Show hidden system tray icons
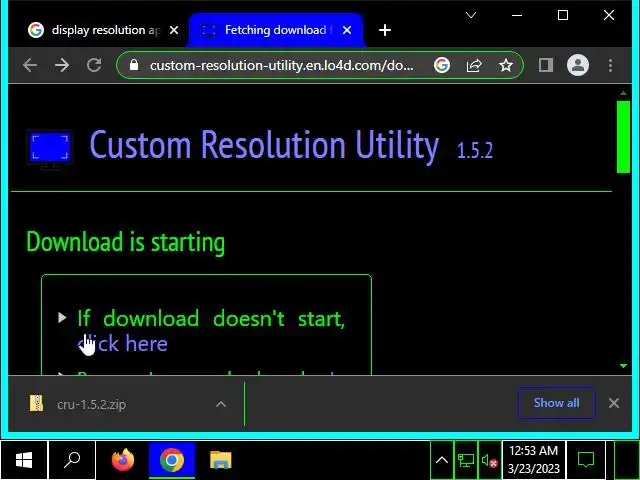 pos(442,460)
